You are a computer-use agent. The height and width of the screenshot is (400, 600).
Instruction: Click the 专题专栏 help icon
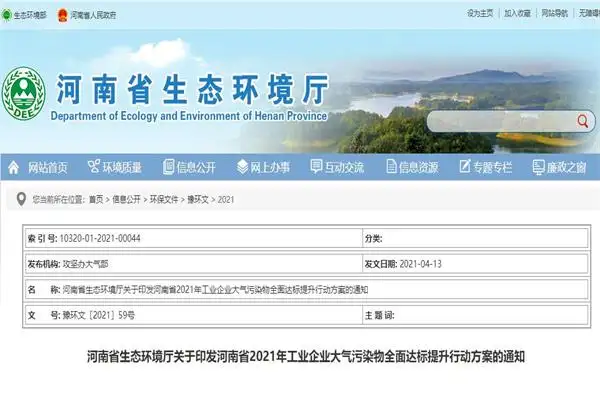tap(463, 167)
